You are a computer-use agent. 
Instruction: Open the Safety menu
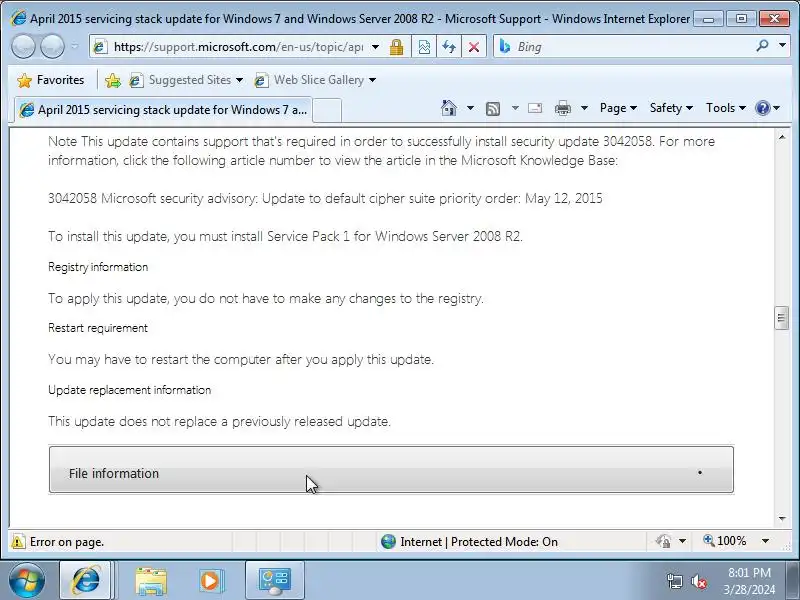(x=671, y=108)
